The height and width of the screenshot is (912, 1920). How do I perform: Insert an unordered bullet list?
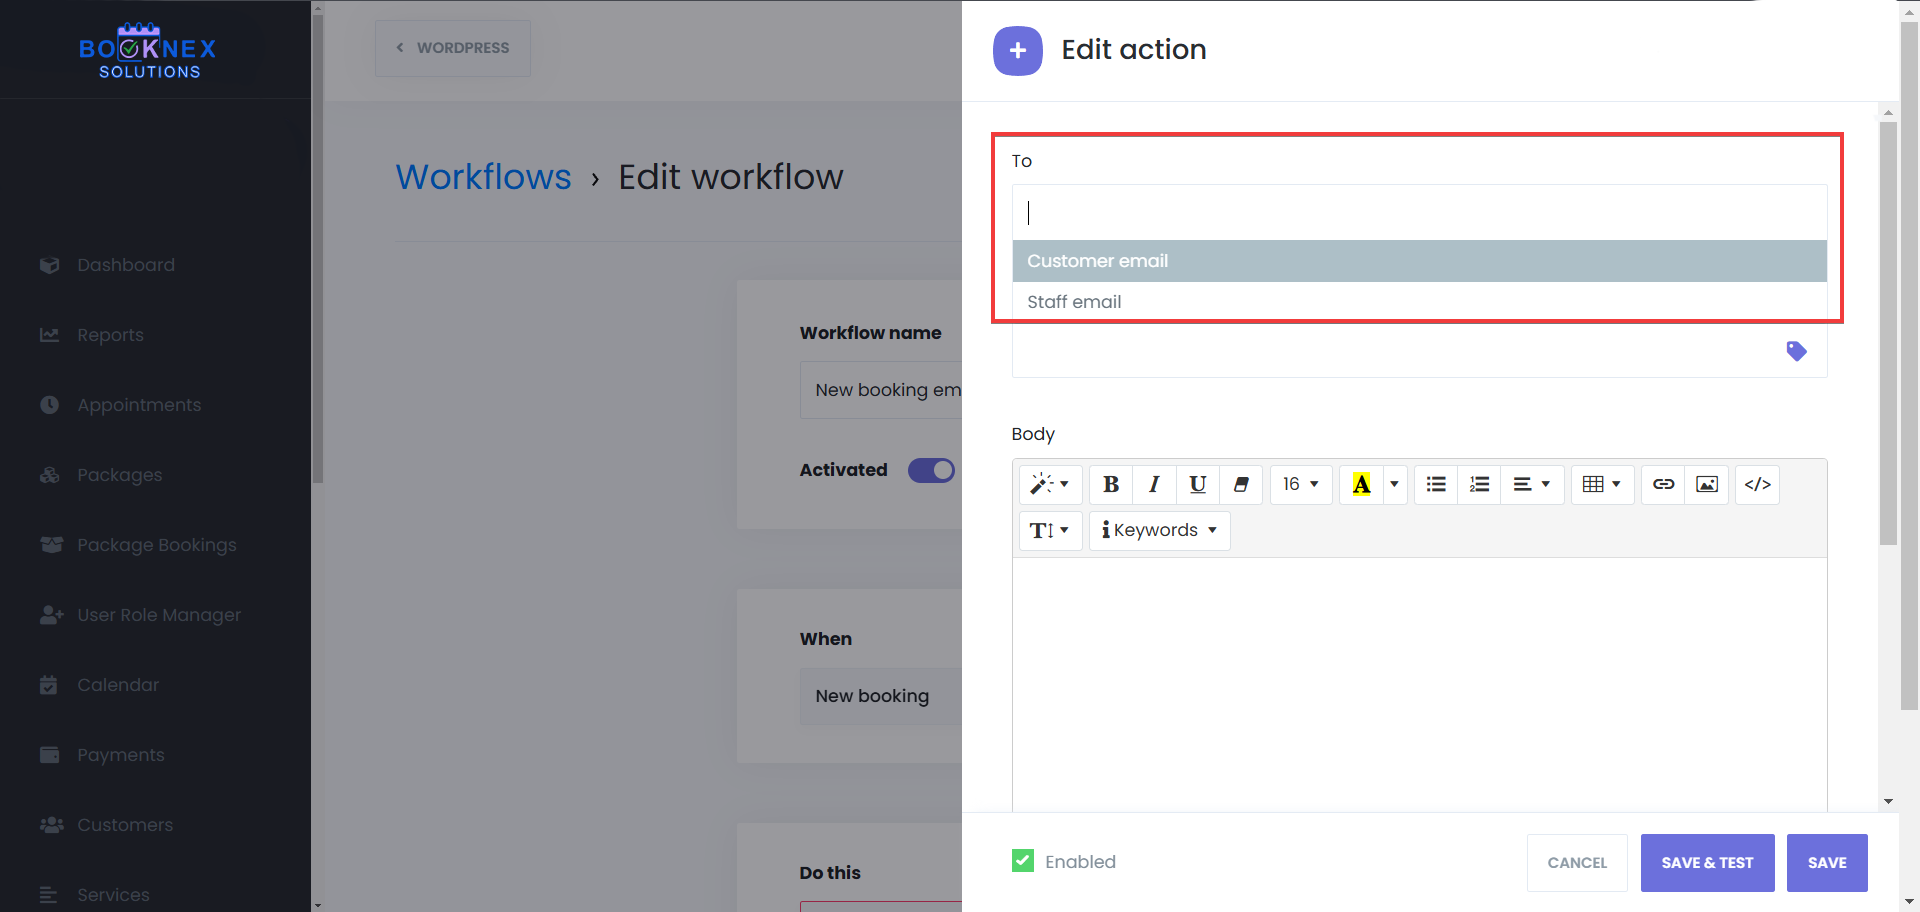[x=1436, y=485]
